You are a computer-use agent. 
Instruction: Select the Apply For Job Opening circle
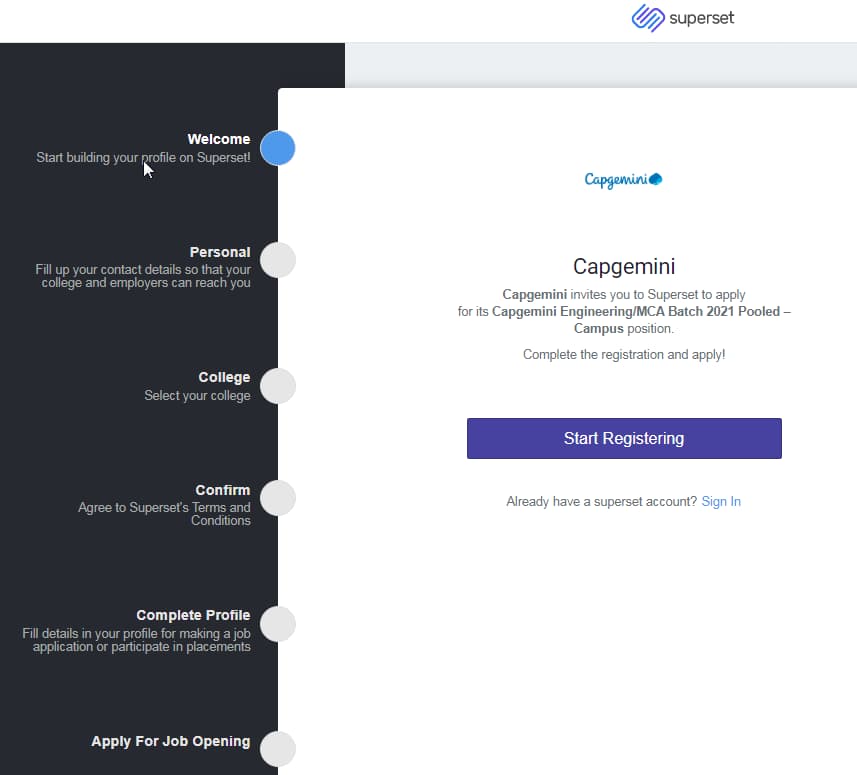click(x=278, y=749)
